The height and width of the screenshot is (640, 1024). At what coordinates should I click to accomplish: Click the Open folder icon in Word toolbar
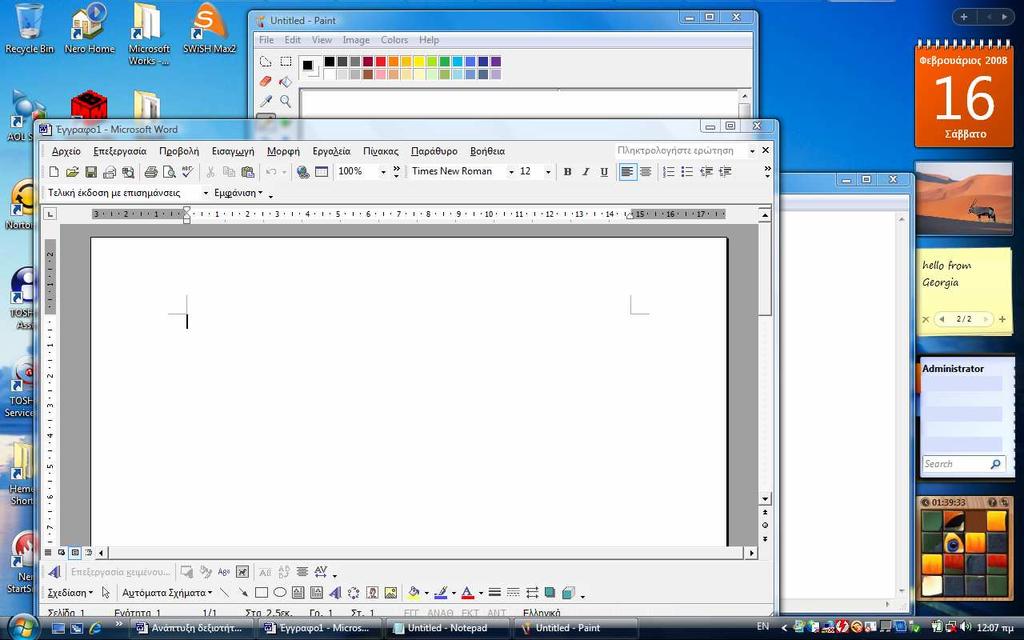coord(72,172)
